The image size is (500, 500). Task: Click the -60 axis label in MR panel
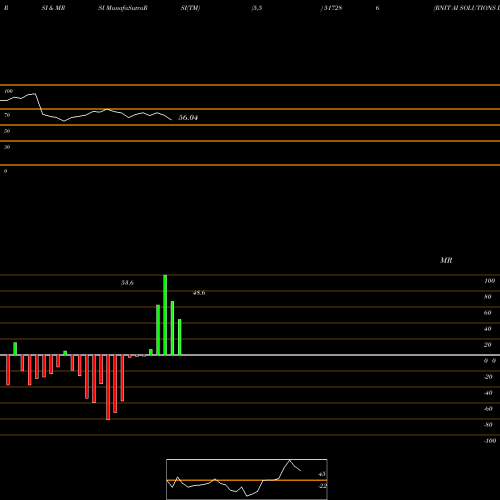(488, 409)
